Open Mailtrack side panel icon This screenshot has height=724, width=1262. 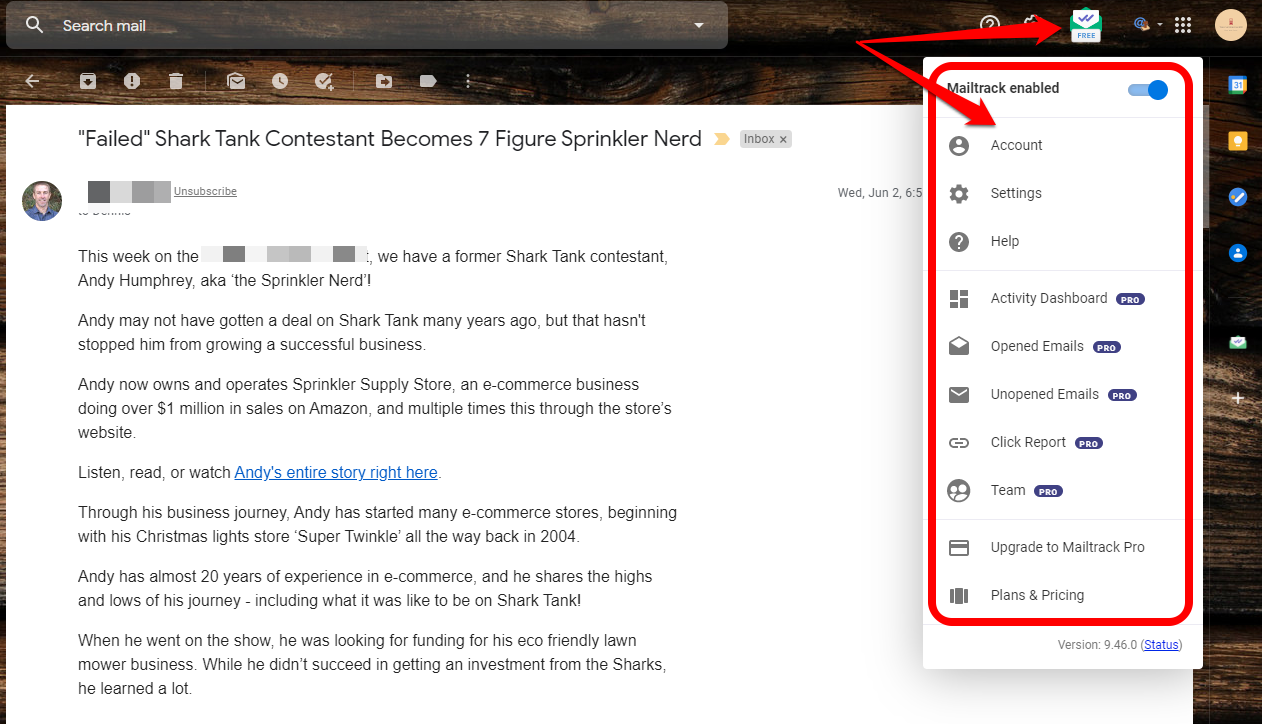pyautogui.click(x=1238, y=342)
